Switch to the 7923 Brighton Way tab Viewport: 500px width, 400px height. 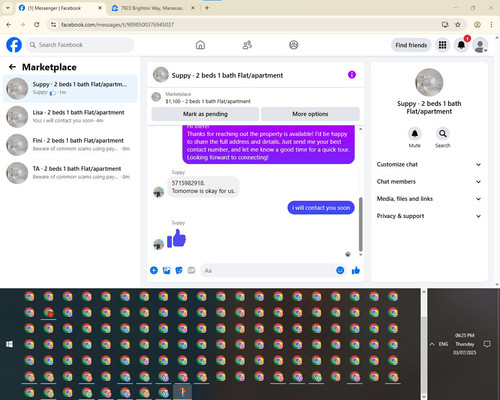pos(152,8)
